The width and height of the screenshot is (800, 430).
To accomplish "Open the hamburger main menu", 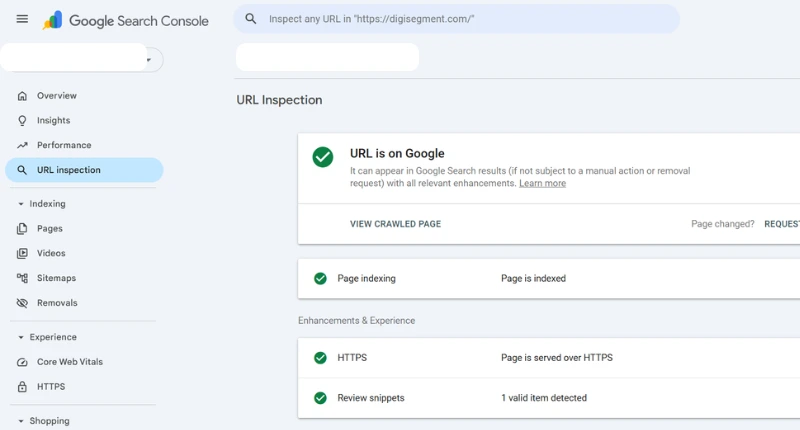I will (x=22, y=19).
